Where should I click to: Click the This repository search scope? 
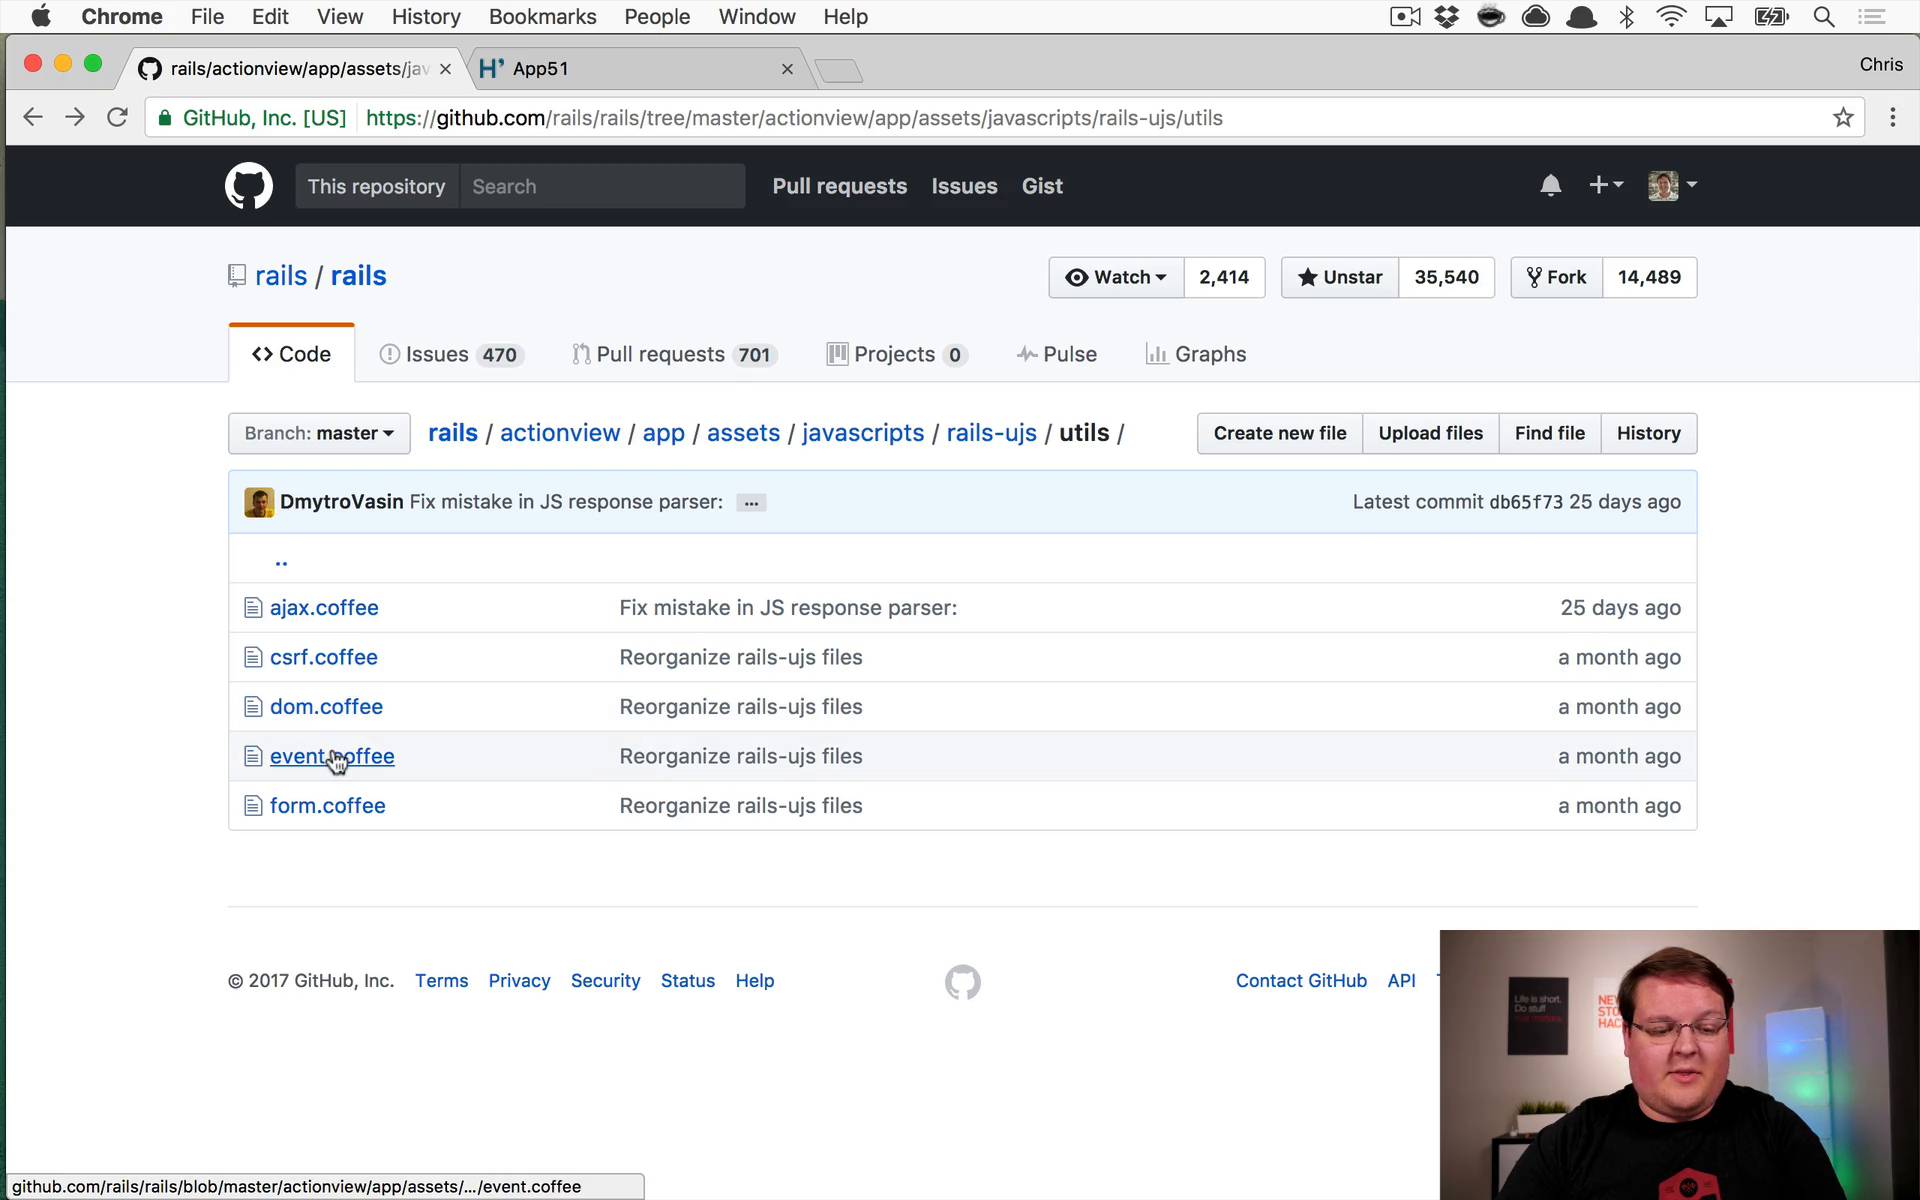pyautogui.click(x=377, y=187)
